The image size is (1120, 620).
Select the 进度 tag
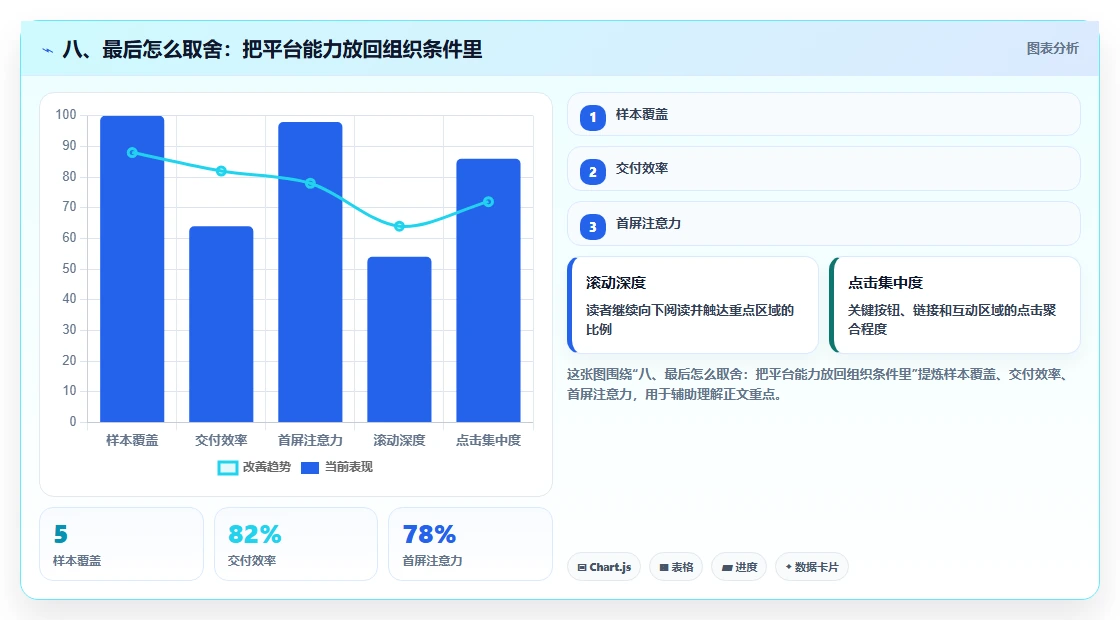(739, 567)
